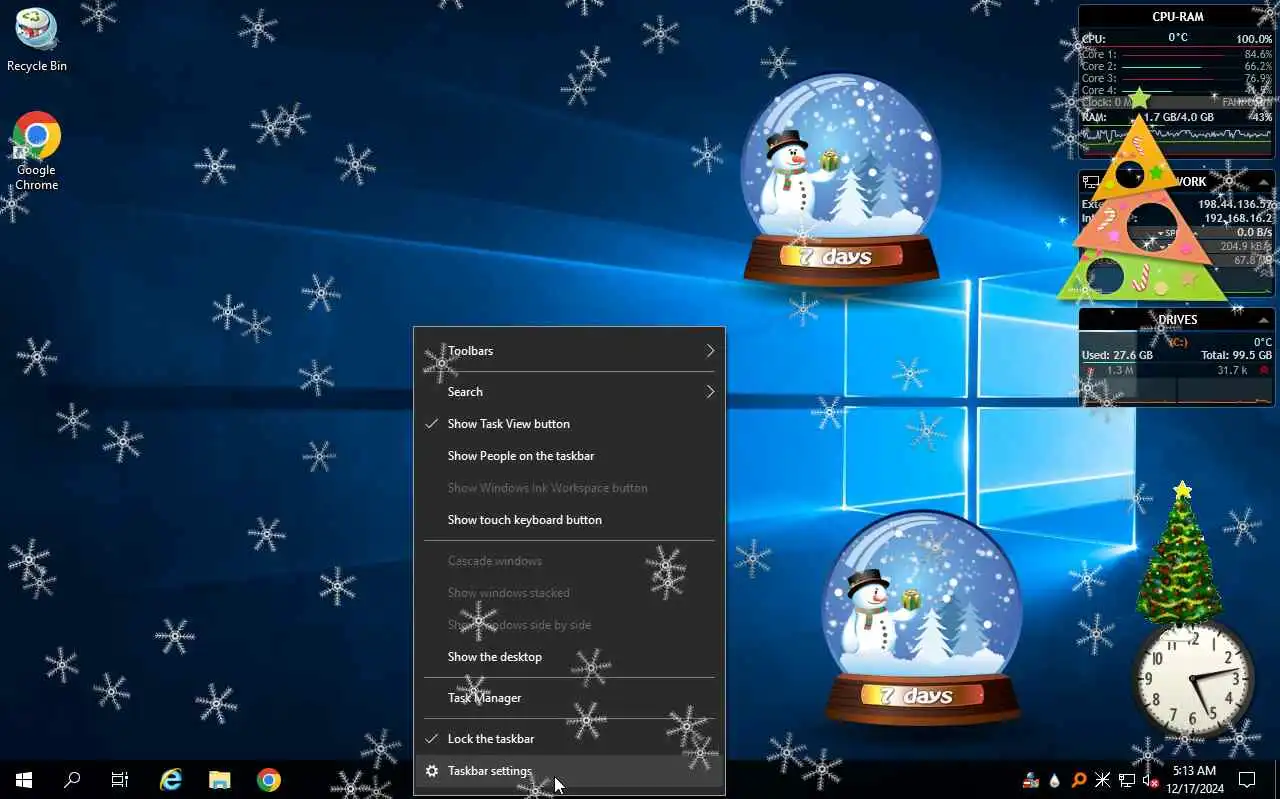
Task: Open the Recycle Bin desktop icon
Action: tap(37, 41)
